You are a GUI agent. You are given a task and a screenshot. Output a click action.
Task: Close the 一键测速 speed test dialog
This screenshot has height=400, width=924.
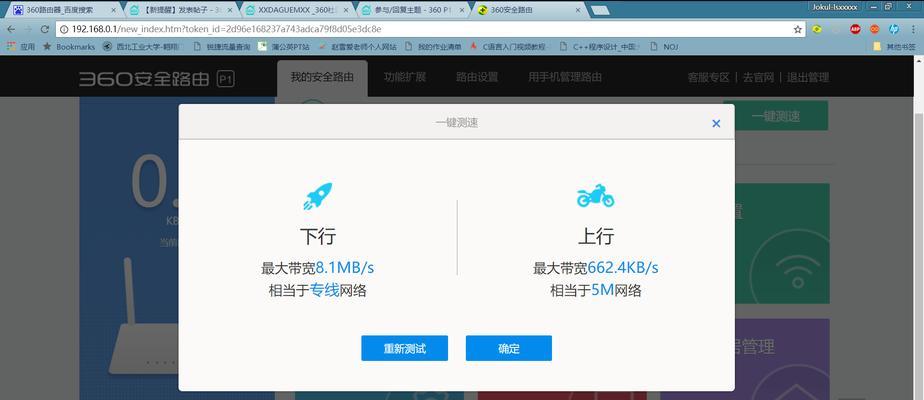pos(716,124)
